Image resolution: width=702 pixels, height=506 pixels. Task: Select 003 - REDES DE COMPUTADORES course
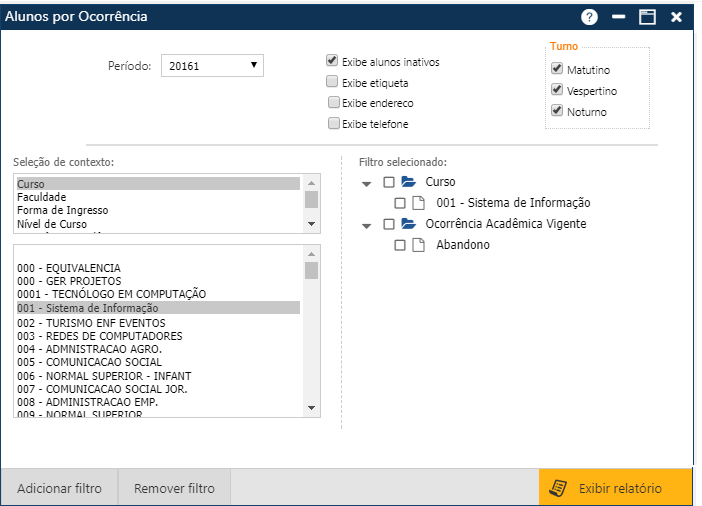(100, 336)
